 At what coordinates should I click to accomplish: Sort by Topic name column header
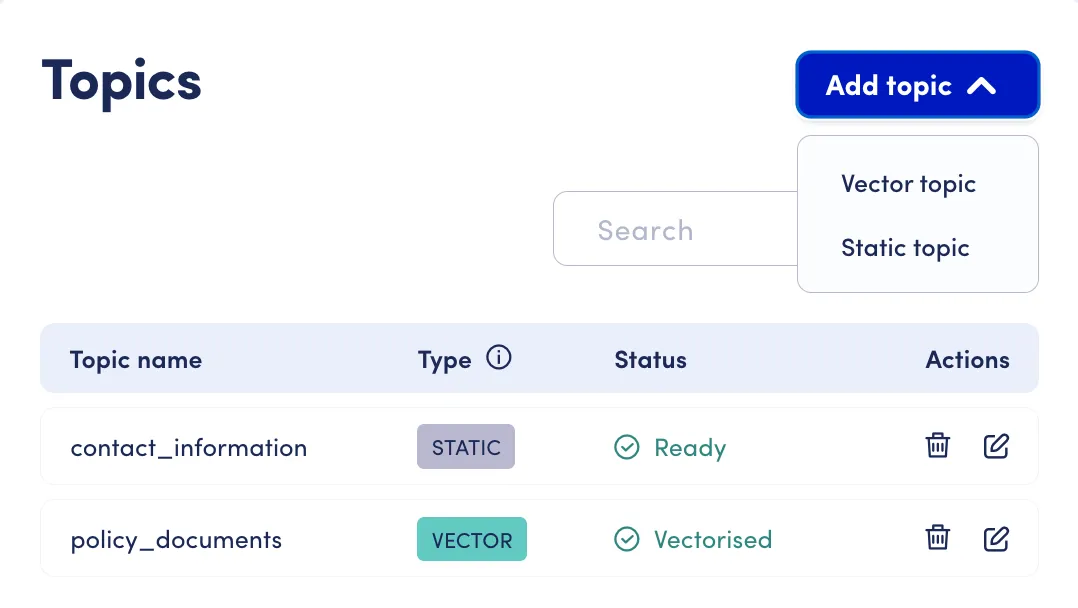(136, 360)
